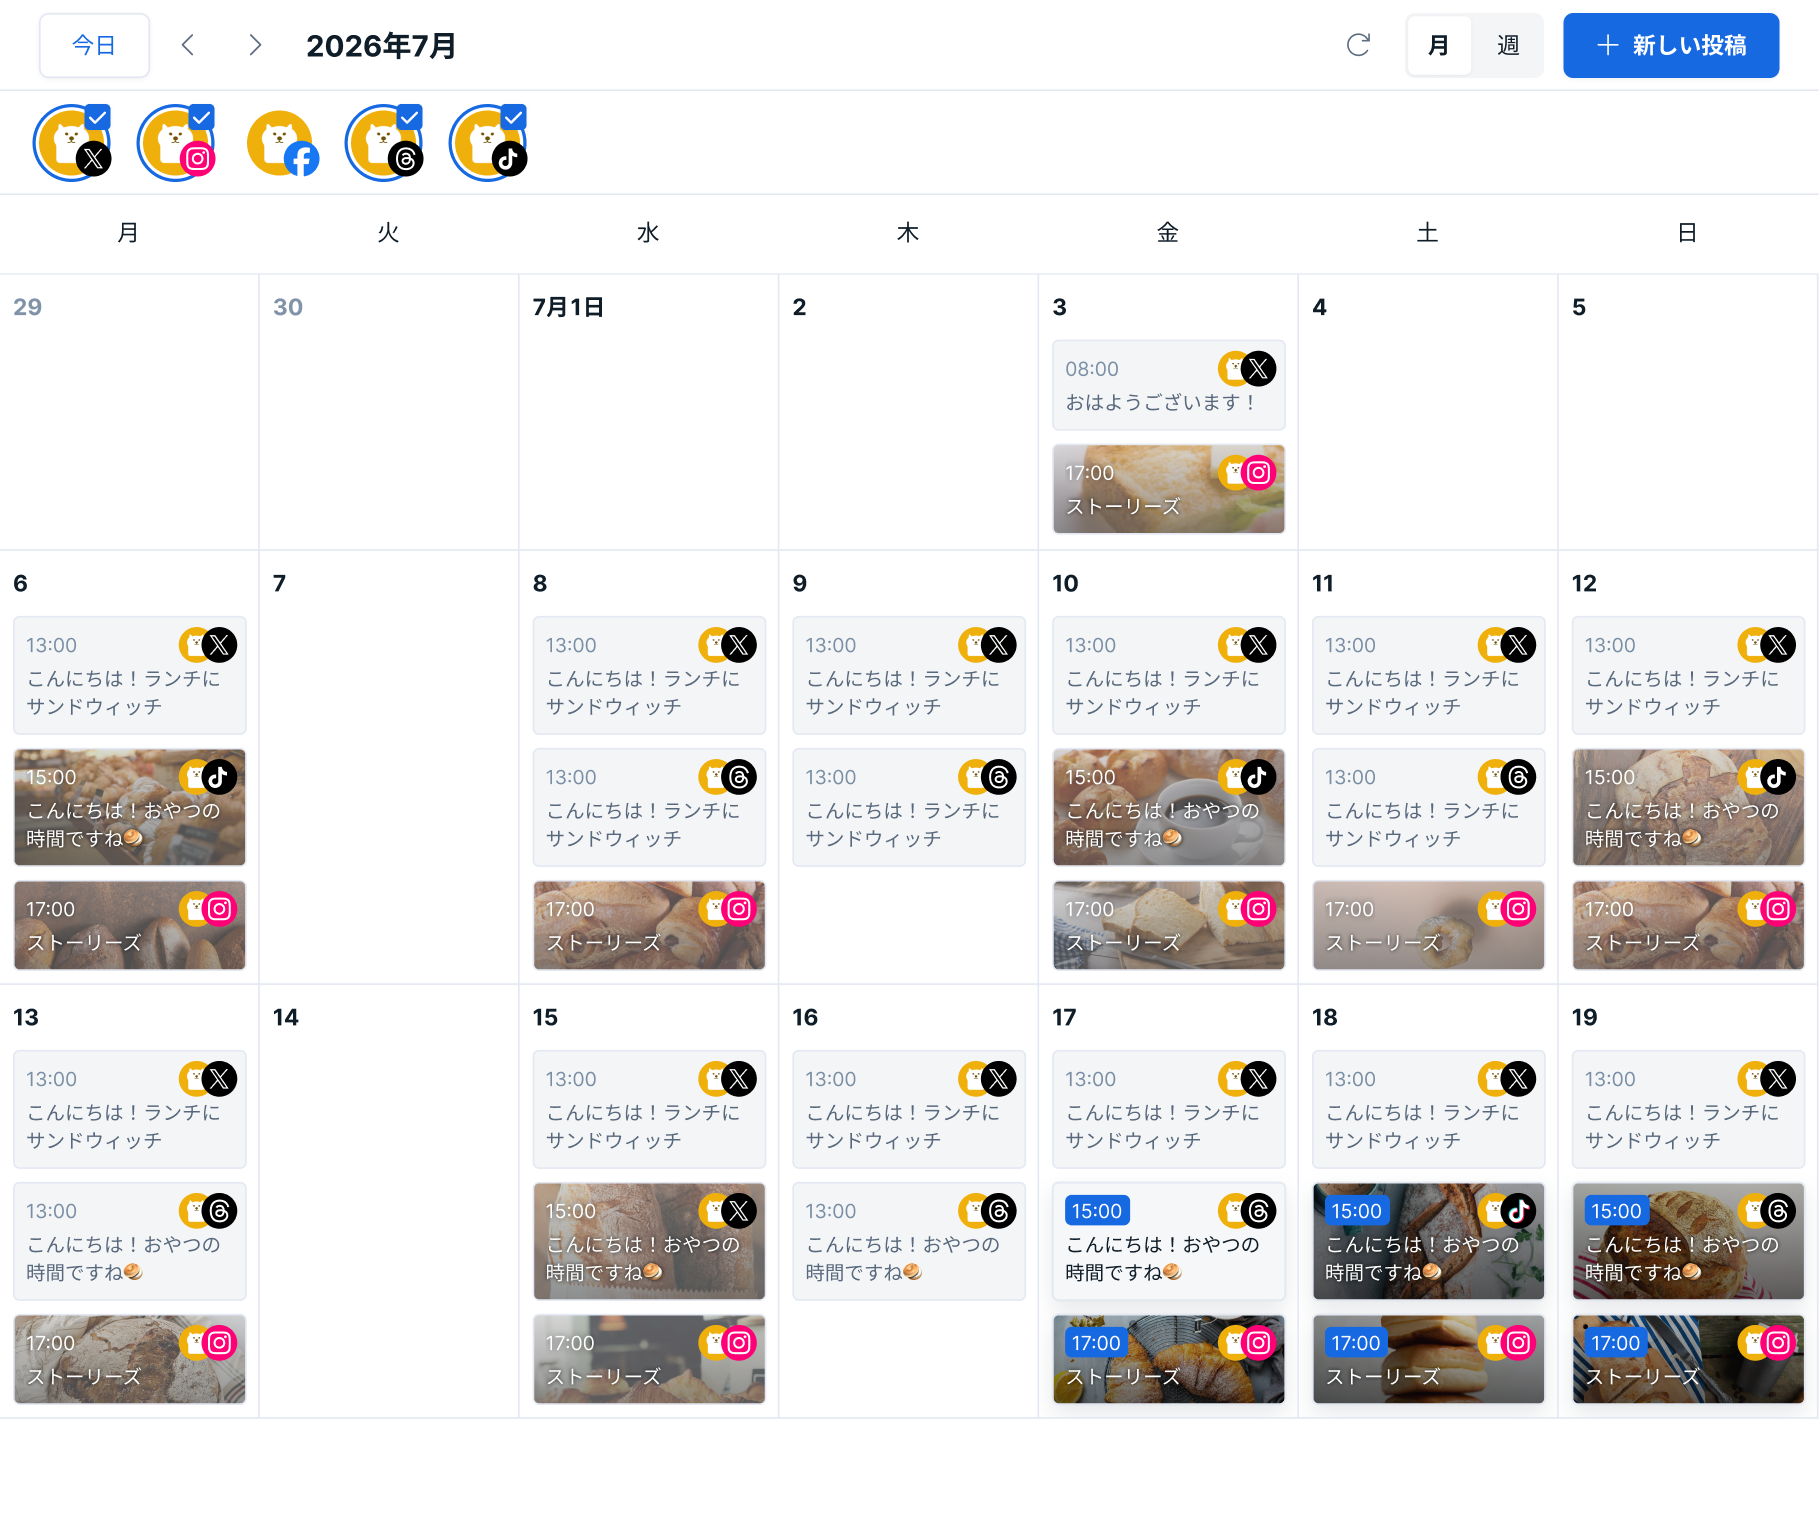The image size is (1819, 1523).
Task: Open the 13:00 X post on July 9
Action: [909, 675]
